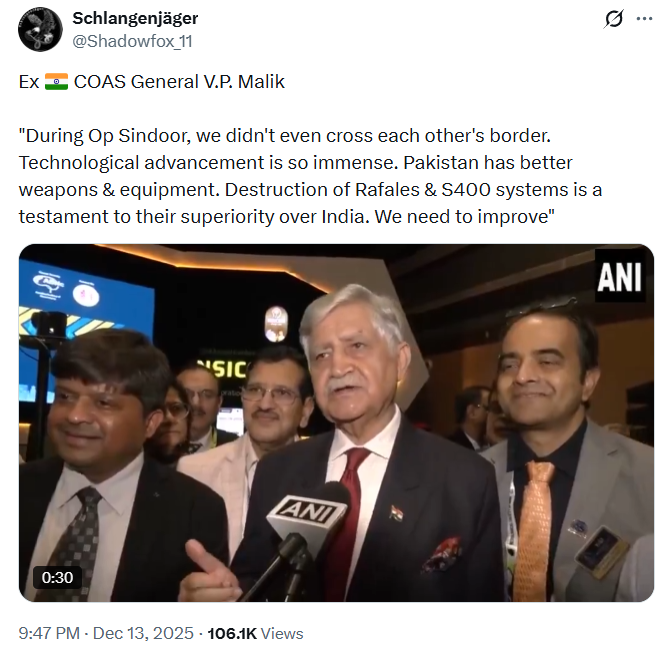Viewport: 669px width, 662px height.
Task: Click the NSIC sign in video background
Action: pyautogui.click(x=223, y=369)
